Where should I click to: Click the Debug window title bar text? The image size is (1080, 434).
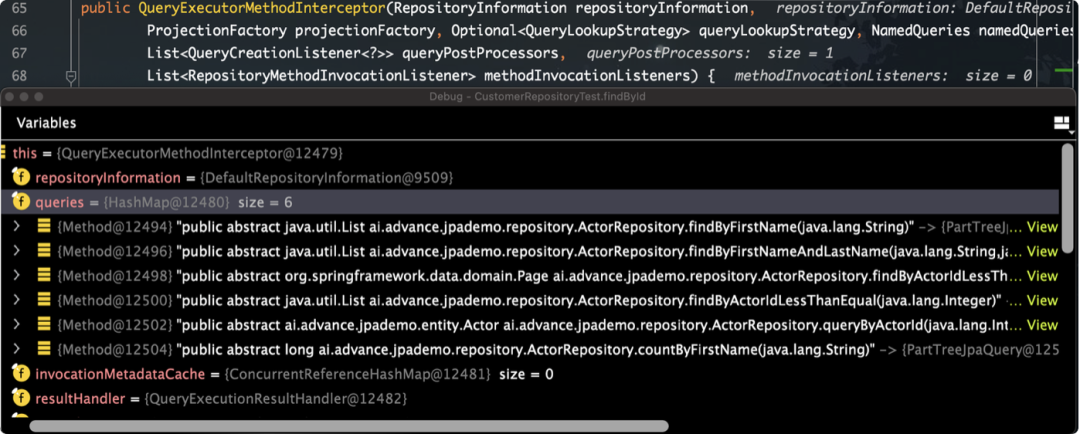[537, 97]
